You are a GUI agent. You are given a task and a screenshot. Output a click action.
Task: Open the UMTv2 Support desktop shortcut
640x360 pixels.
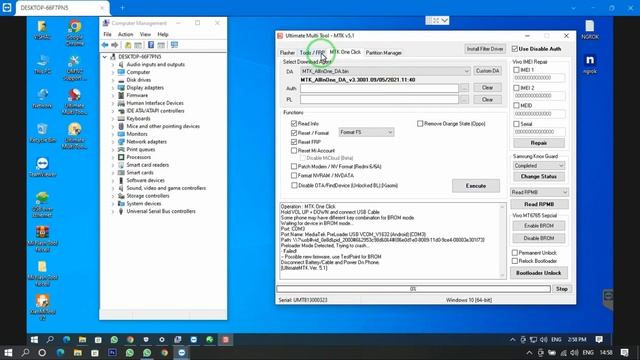(74, 67)
